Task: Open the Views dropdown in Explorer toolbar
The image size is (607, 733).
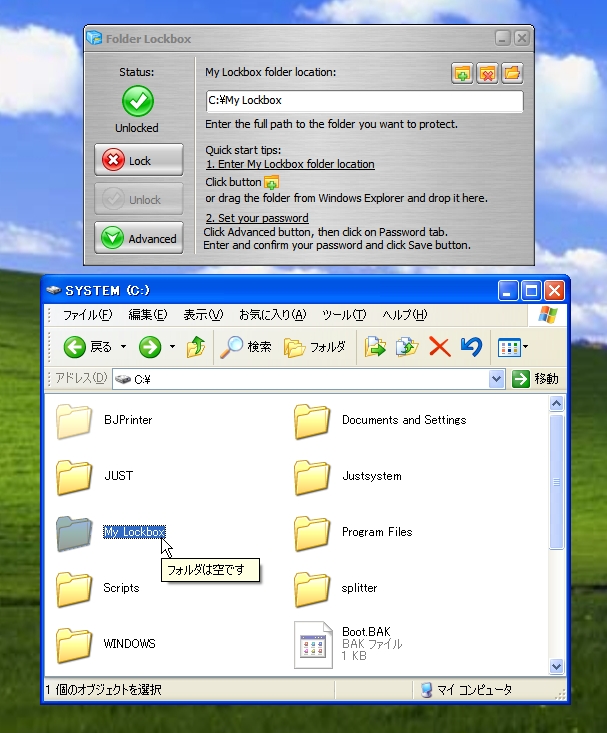Action: pos(513,347)
